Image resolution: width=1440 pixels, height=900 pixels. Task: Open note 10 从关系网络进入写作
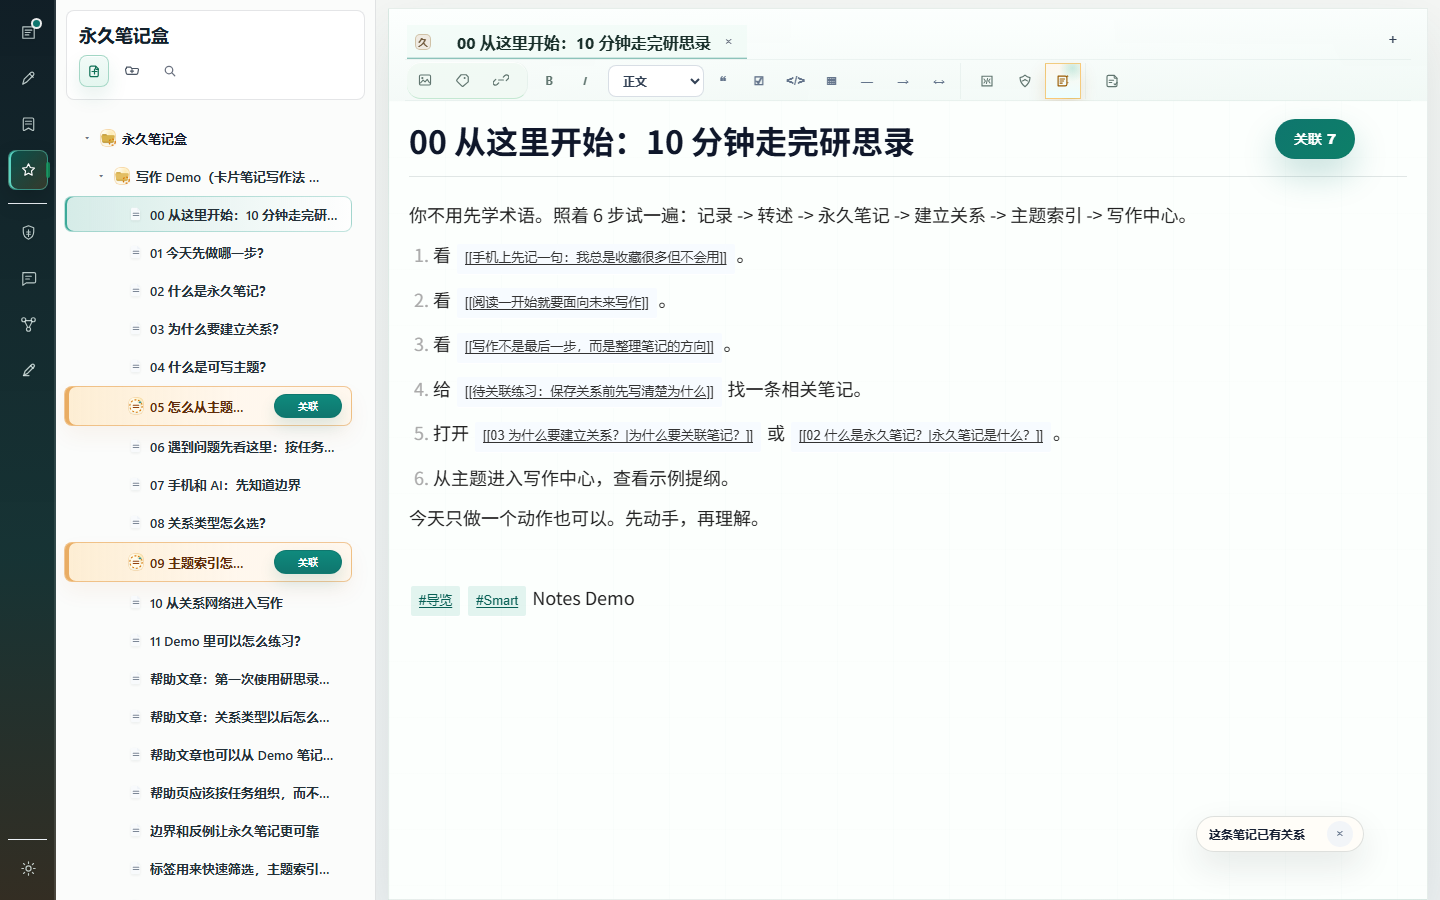coord(209,603)
